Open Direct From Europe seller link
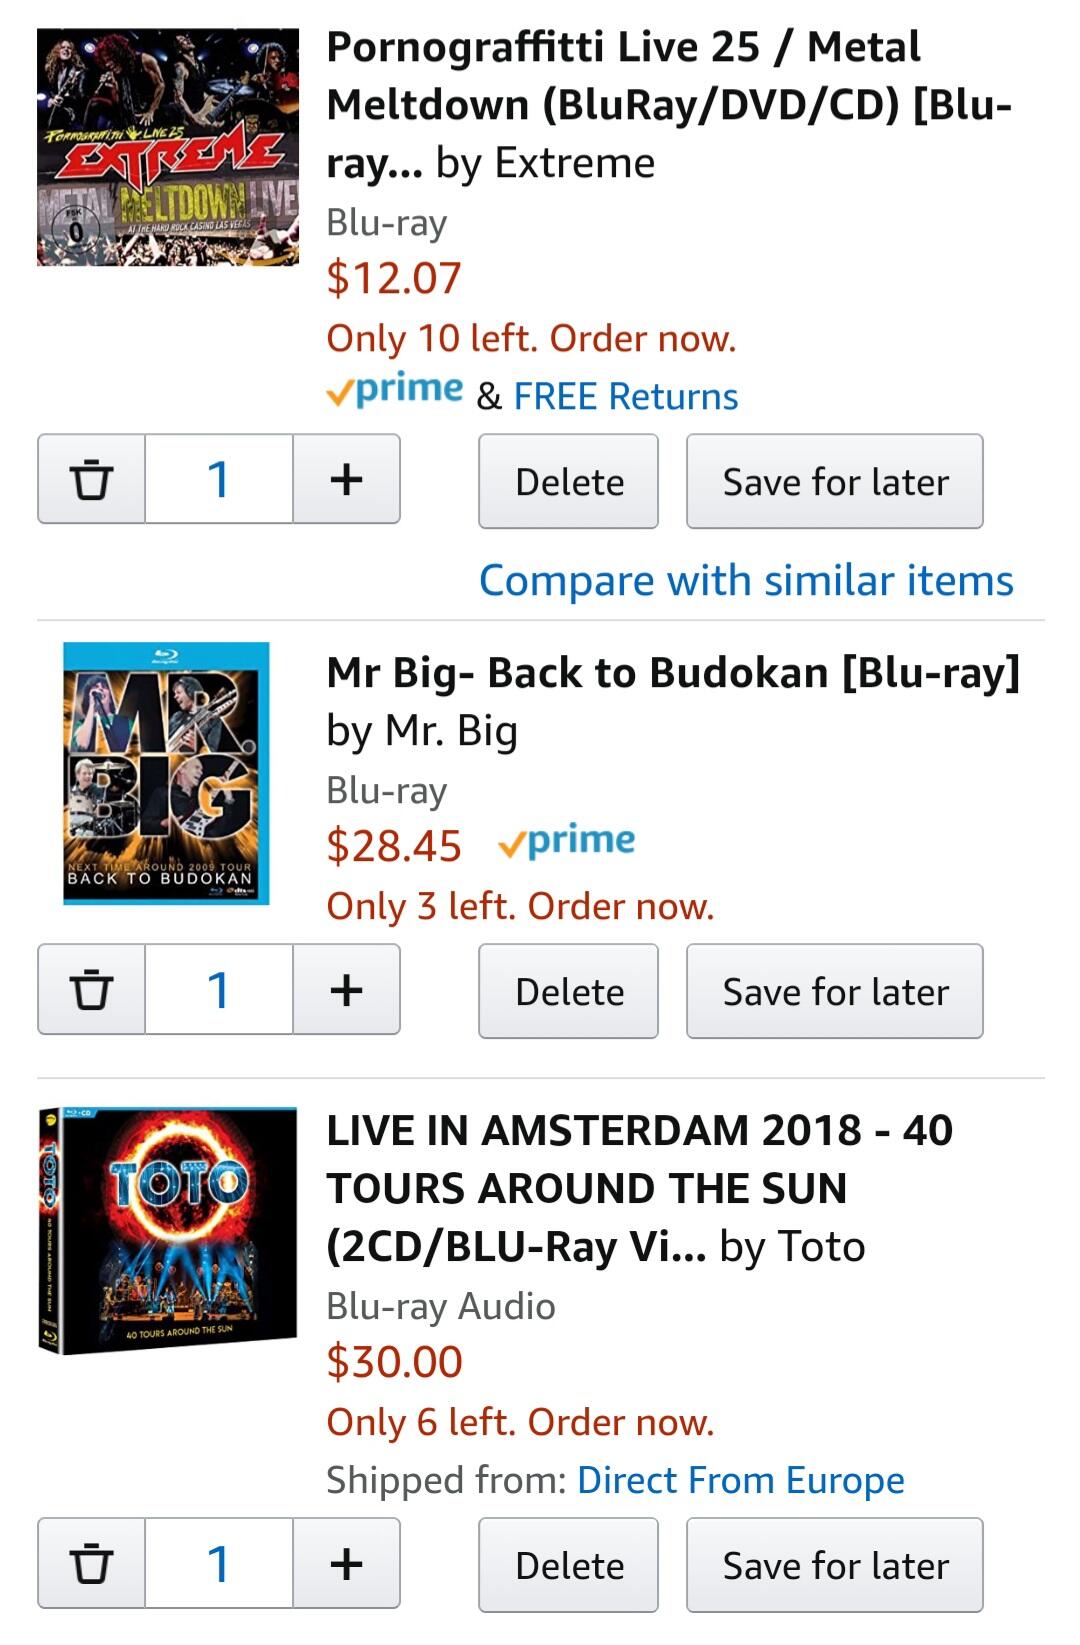Viewport: 1080px width, 1645px height. [x=741, y=1479]
